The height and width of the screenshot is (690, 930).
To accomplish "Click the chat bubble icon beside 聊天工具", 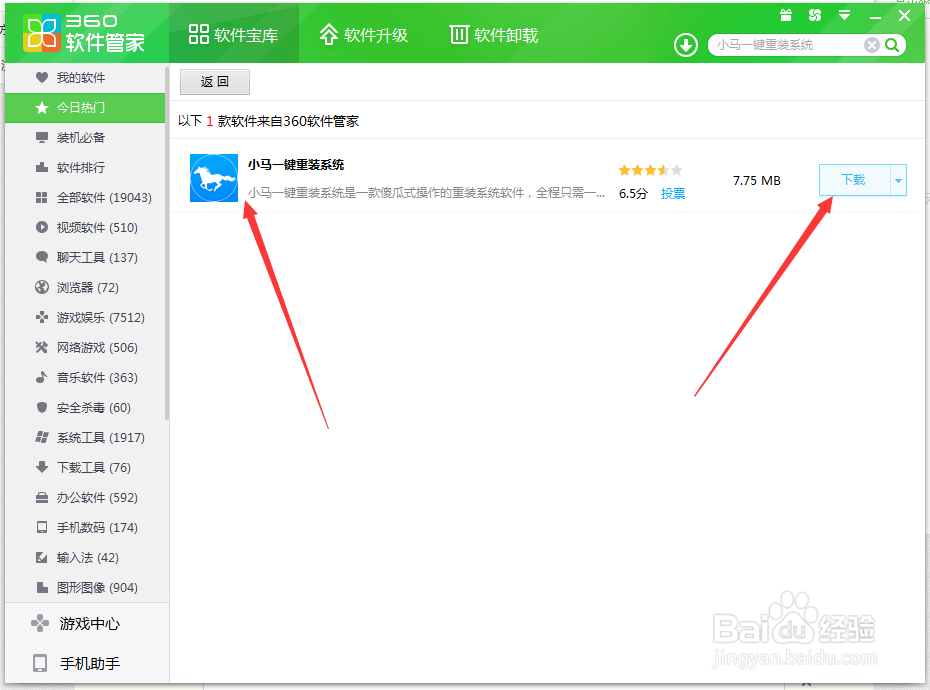I will (42, 257).
